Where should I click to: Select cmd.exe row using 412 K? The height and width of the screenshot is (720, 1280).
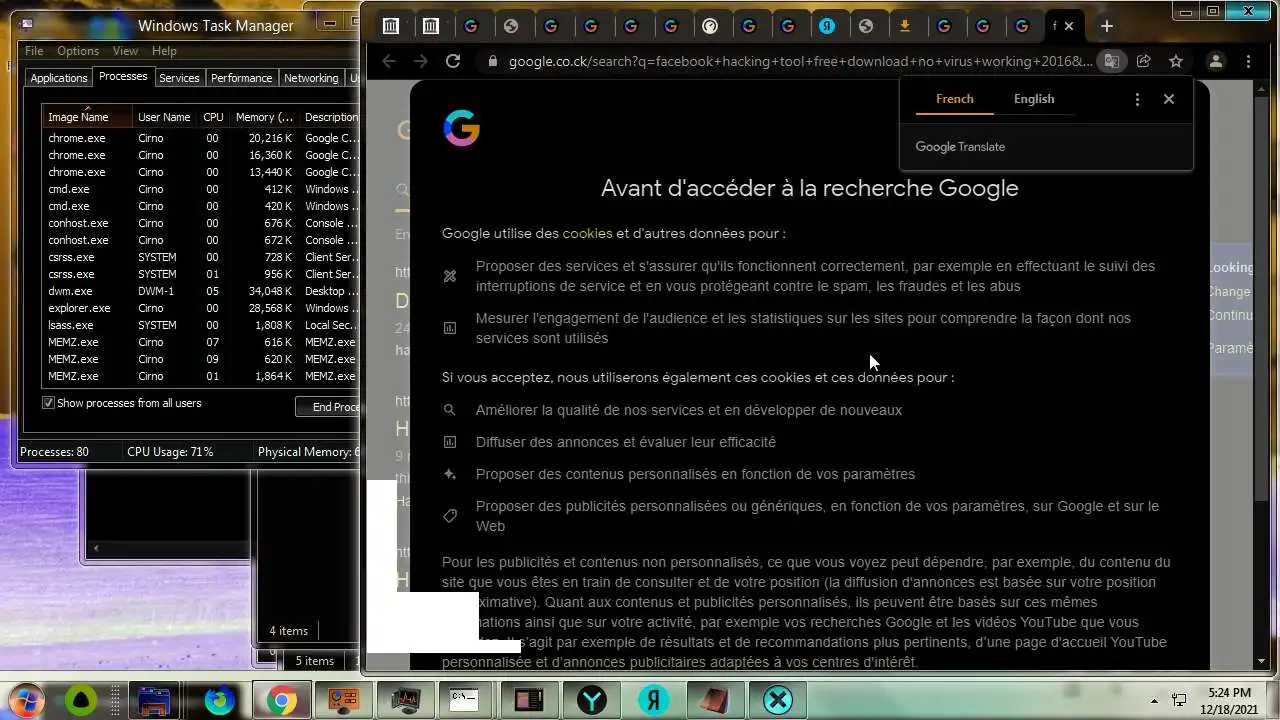click(x=200, y=189)
